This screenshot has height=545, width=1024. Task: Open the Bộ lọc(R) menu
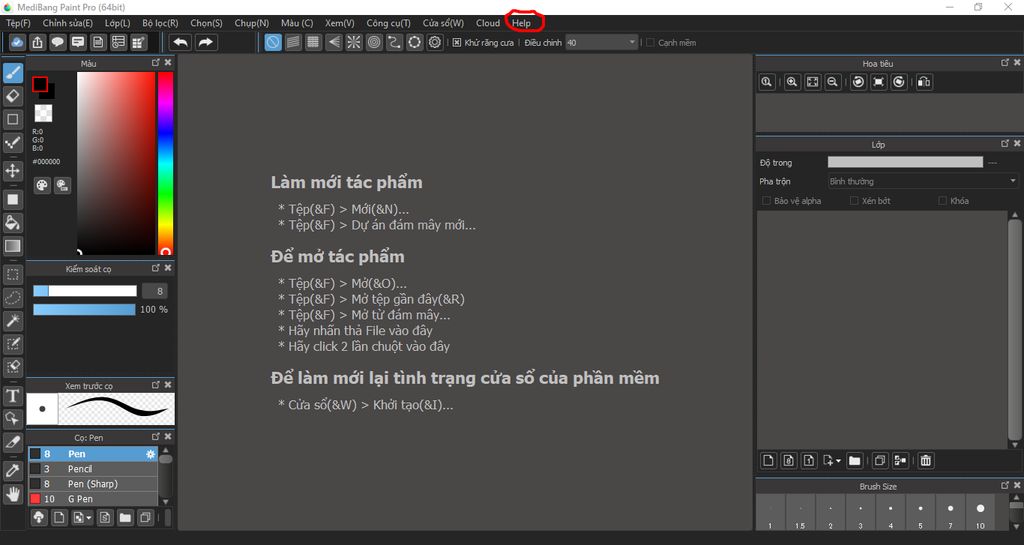[x=160, y=23]
